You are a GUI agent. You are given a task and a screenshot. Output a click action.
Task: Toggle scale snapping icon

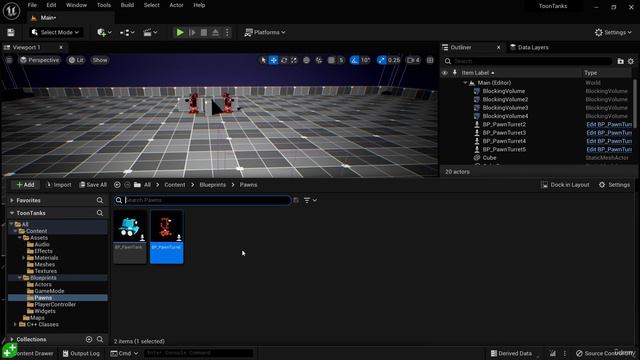[381, 60]
